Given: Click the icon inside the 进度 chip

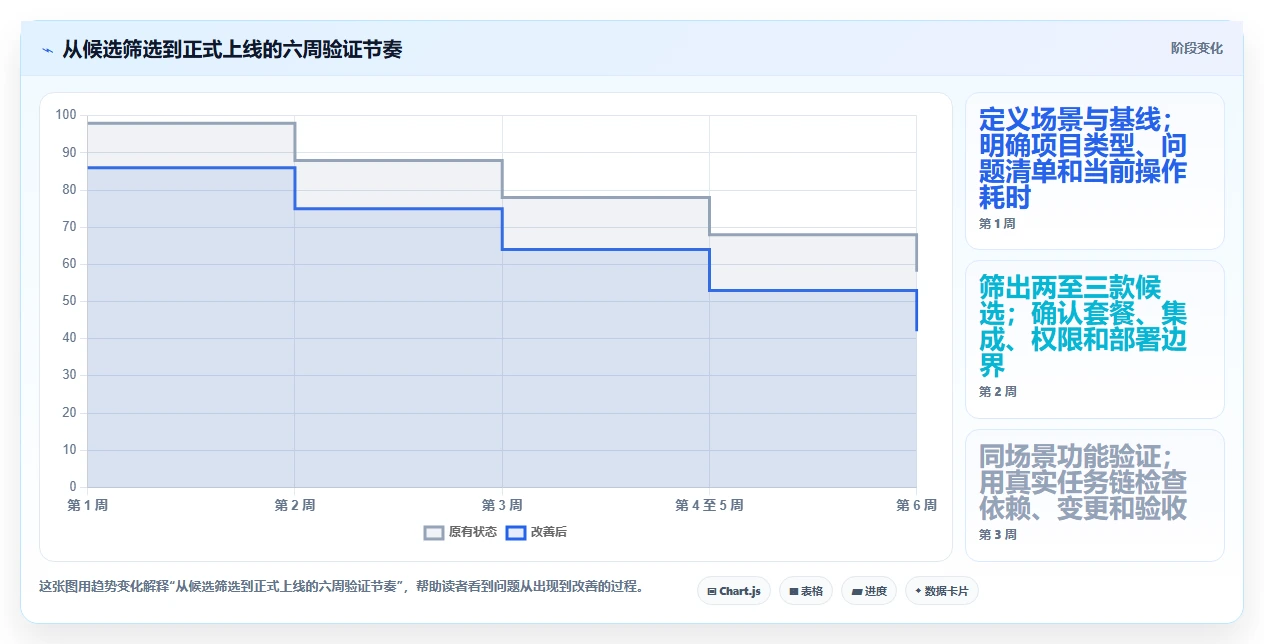Looking at the screenshot, I should [856, 592].
